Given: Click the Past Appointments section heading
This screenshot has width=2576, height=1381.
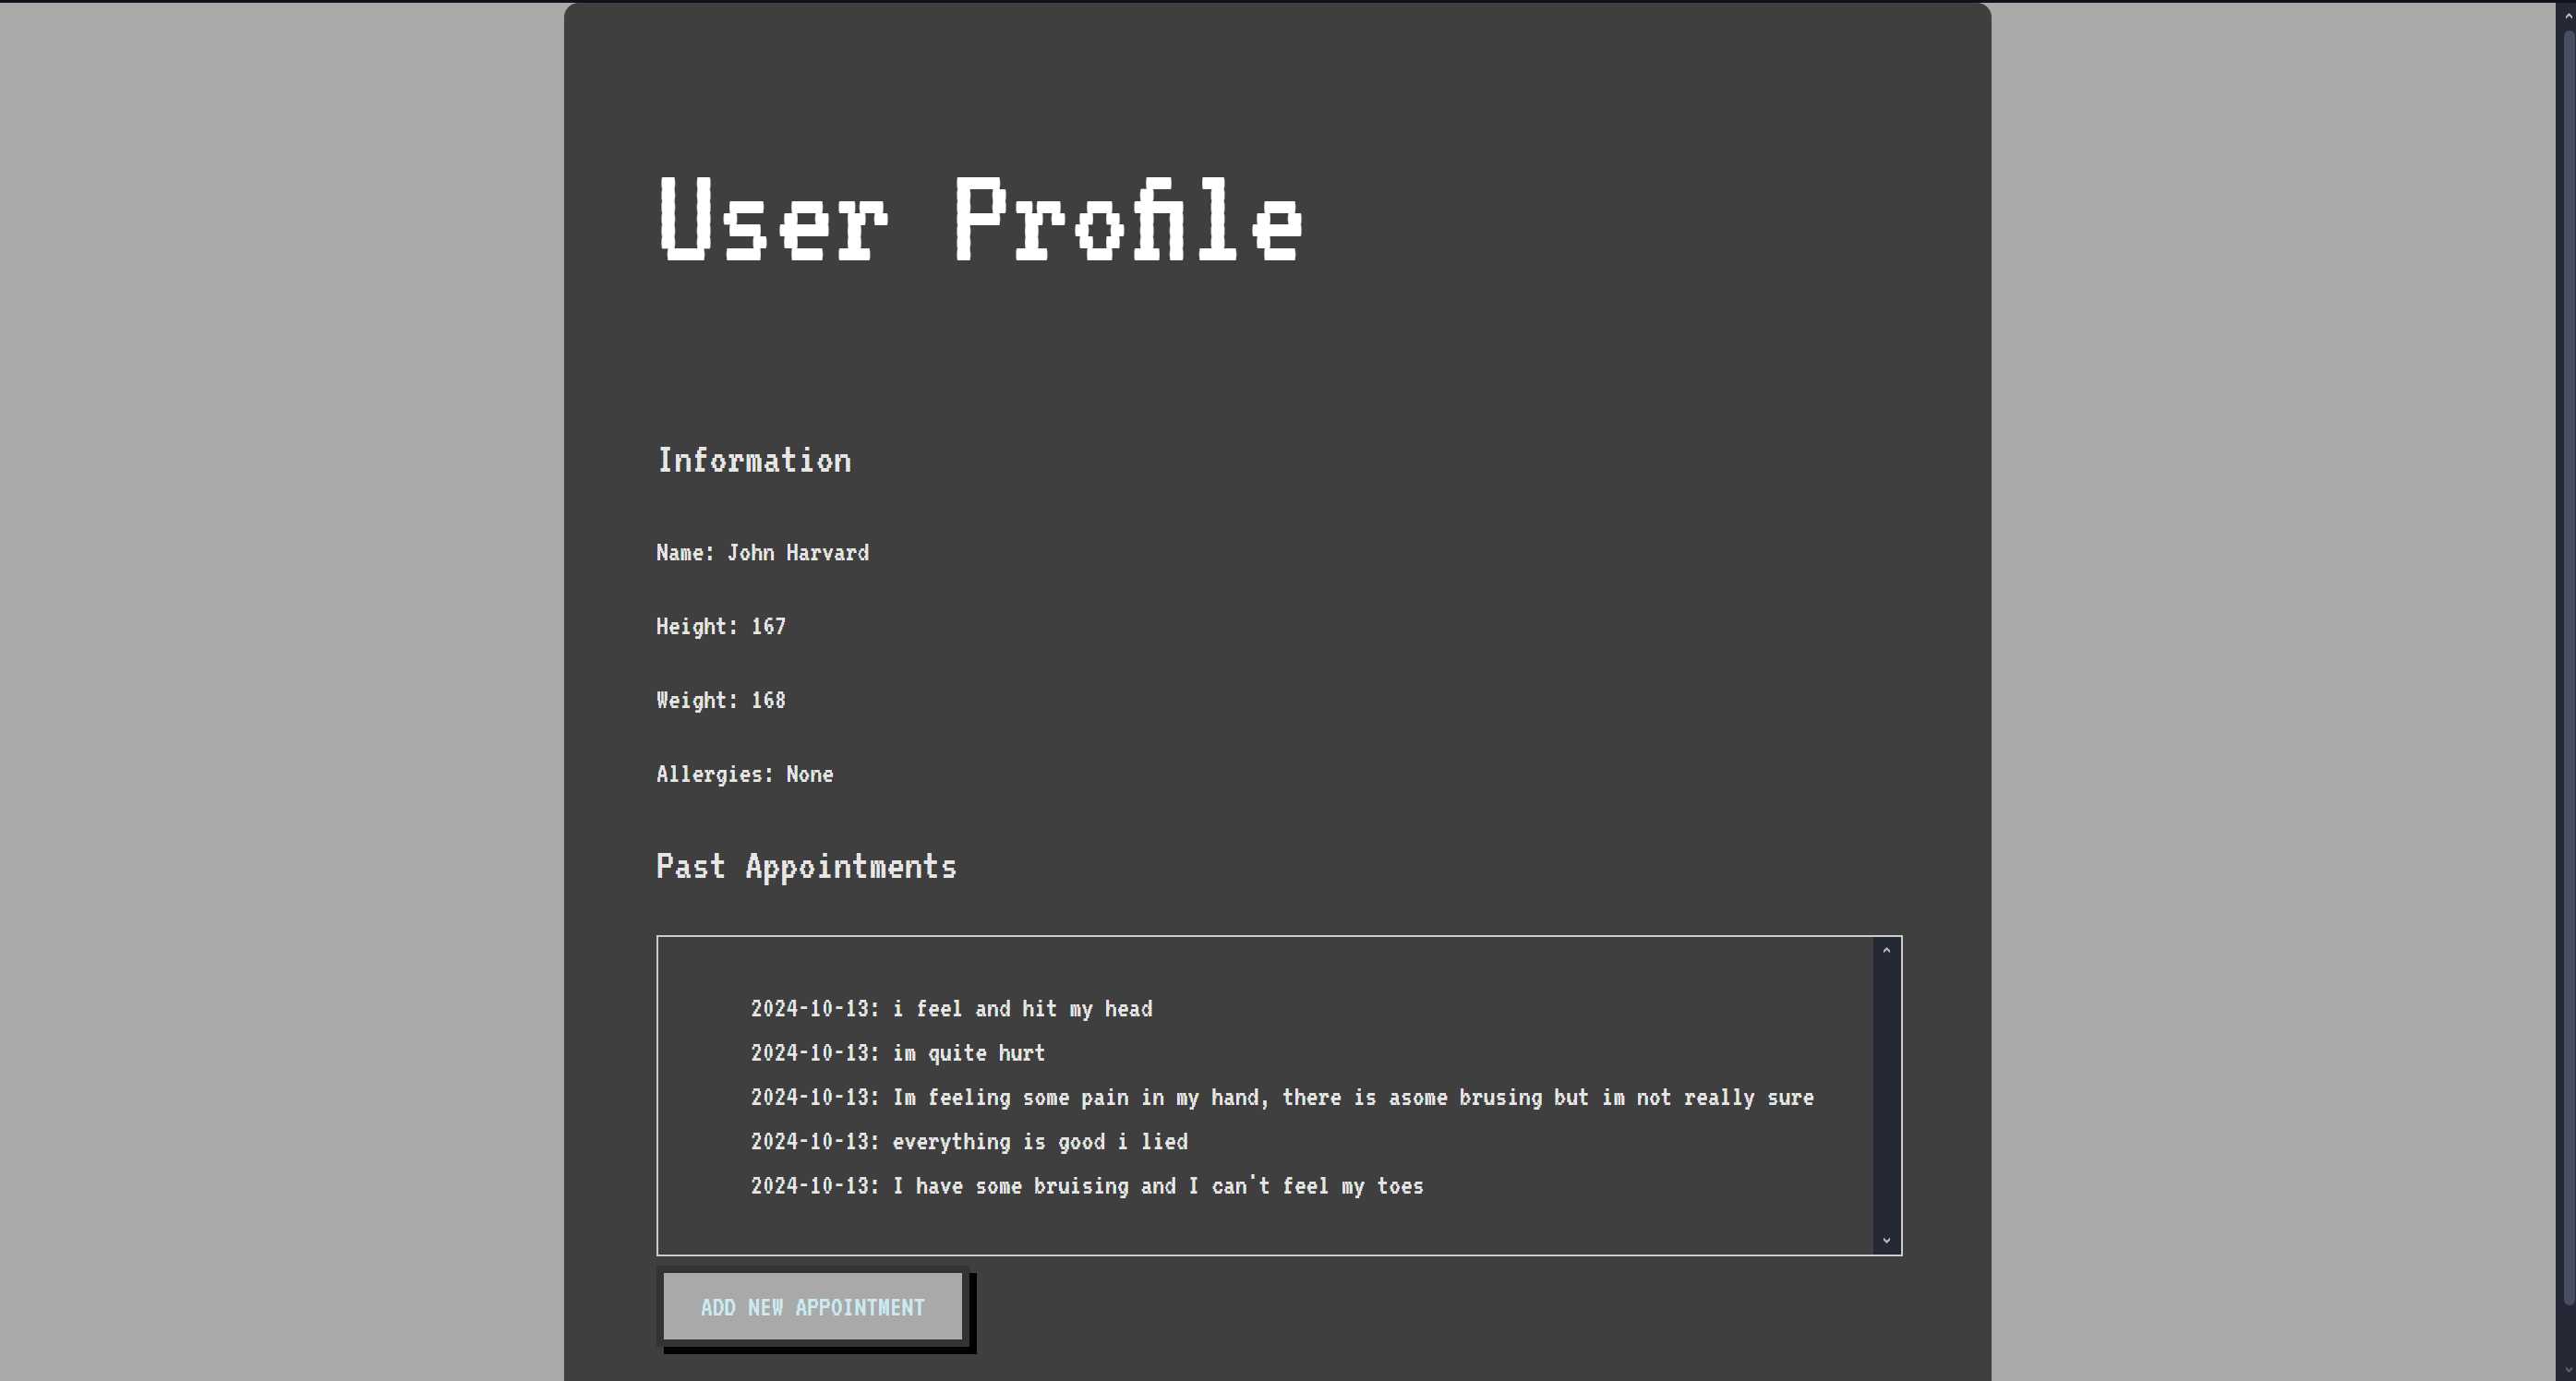Looking at the screenshot, I should [807, 866].
